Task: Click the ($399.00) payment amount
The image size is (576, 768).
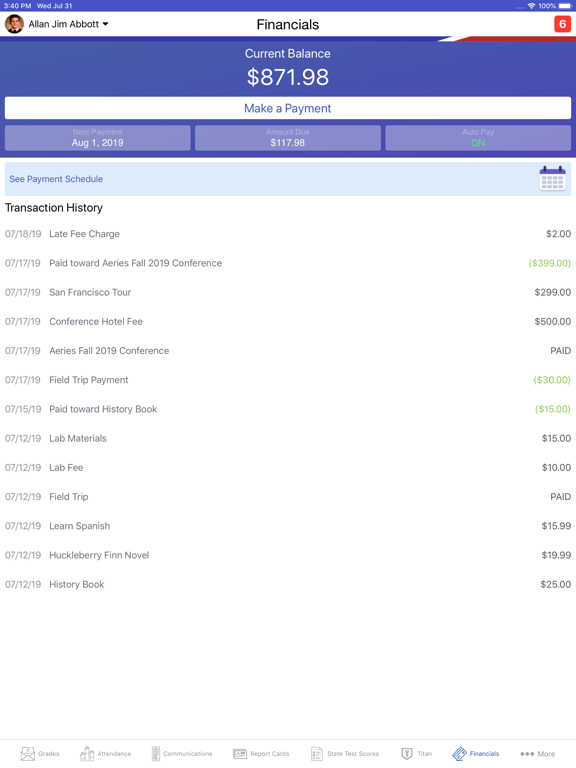Action: pos(550,264)
